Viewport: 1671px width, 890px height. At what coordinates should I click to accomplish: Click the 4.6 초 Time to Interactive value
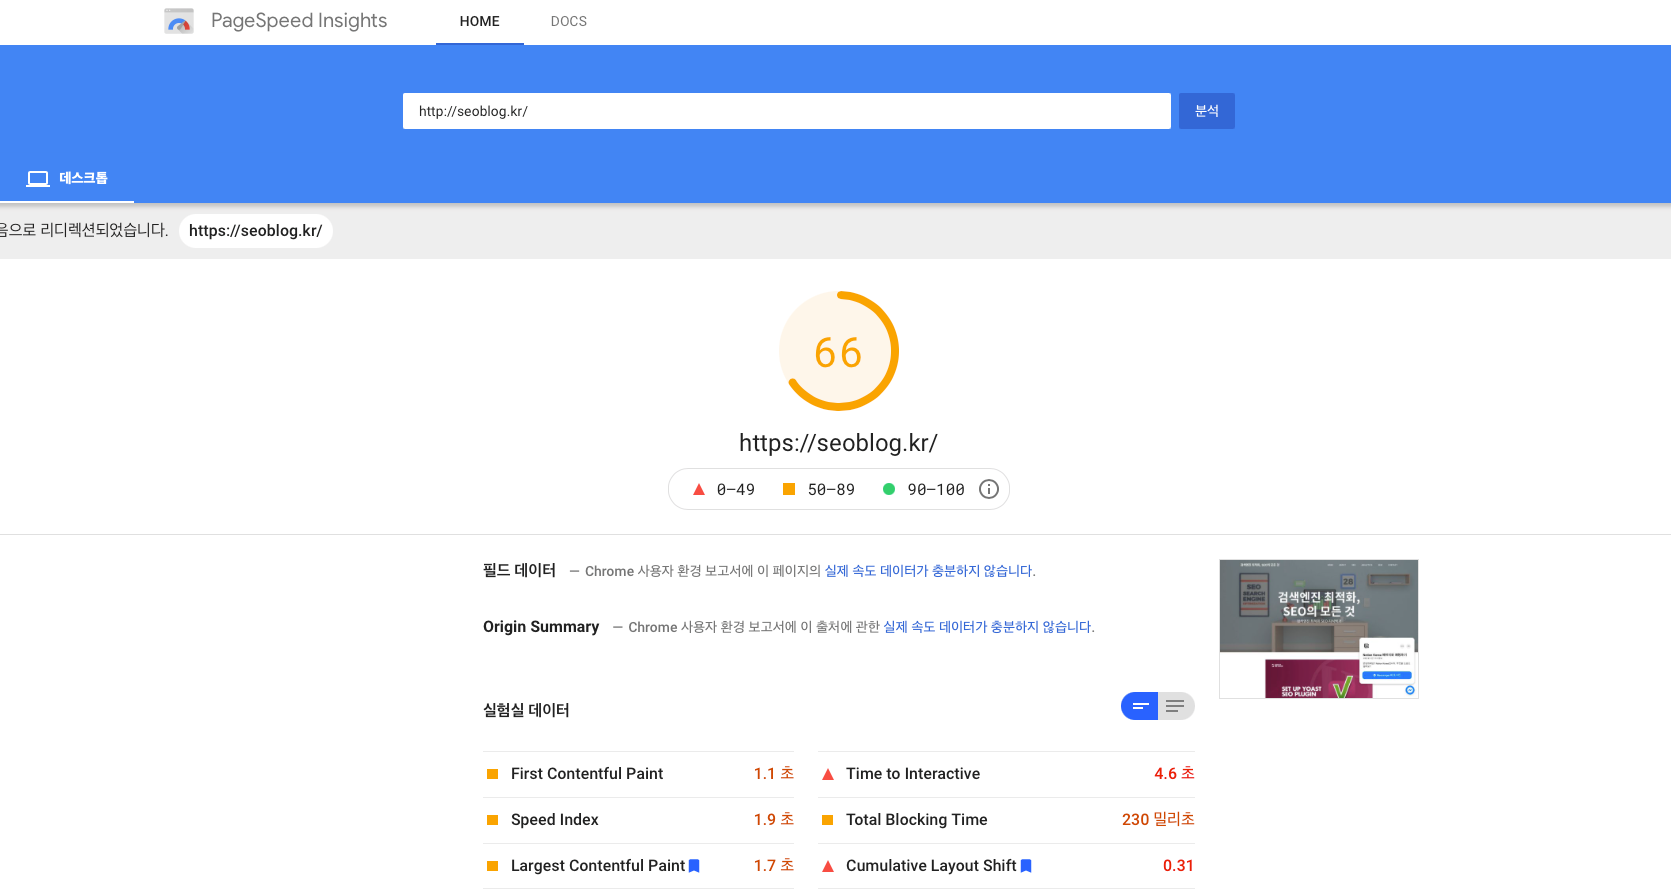(1174, 774)
